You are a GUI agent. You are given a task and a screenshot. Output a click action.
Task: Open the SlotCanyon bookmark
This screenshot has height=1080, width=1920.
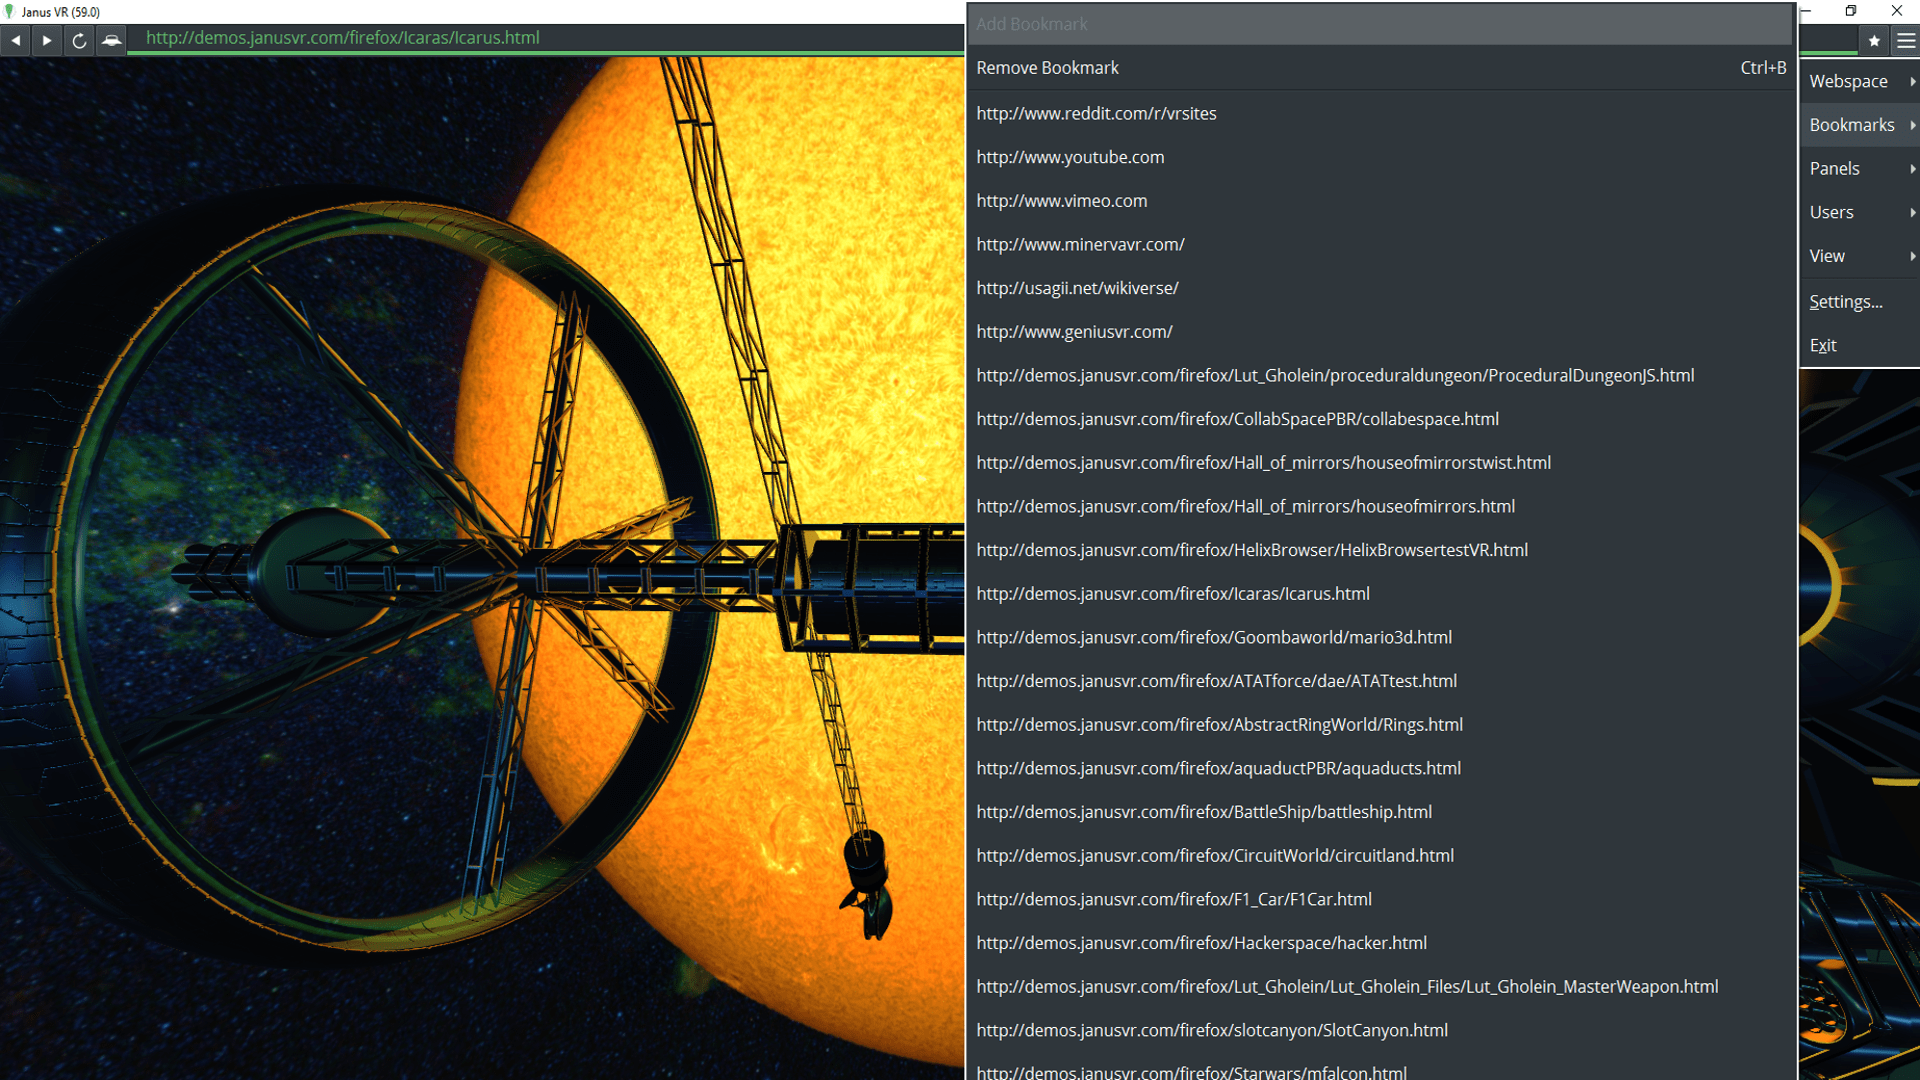(x=1212, y=1030)
